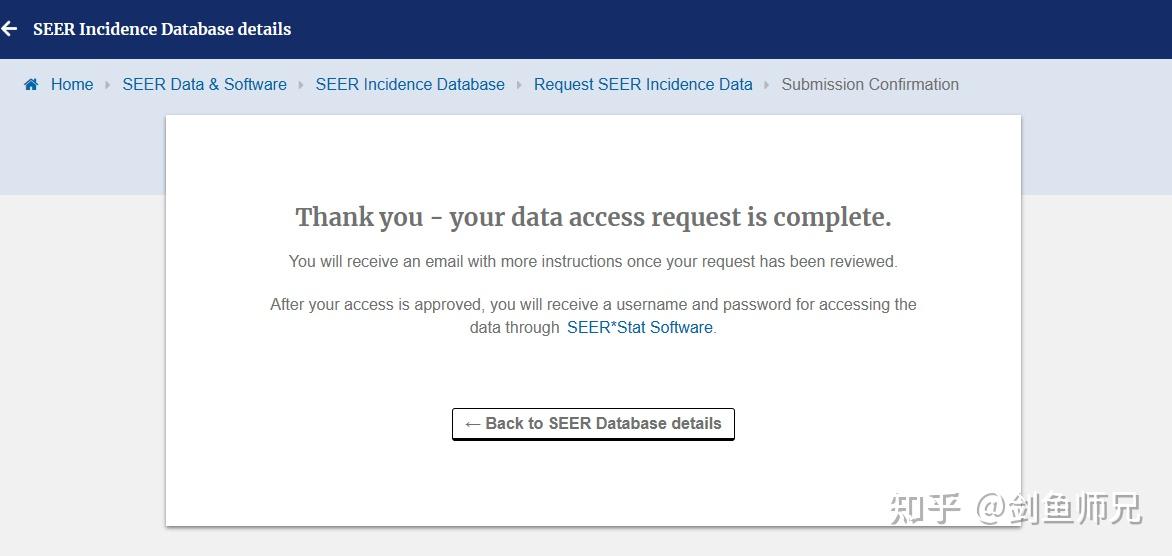Image resolution: width=1172 pixels, height=556 pixels.
Task: Navigate to Request SEER Incidence Data
Action: [643, 85]
